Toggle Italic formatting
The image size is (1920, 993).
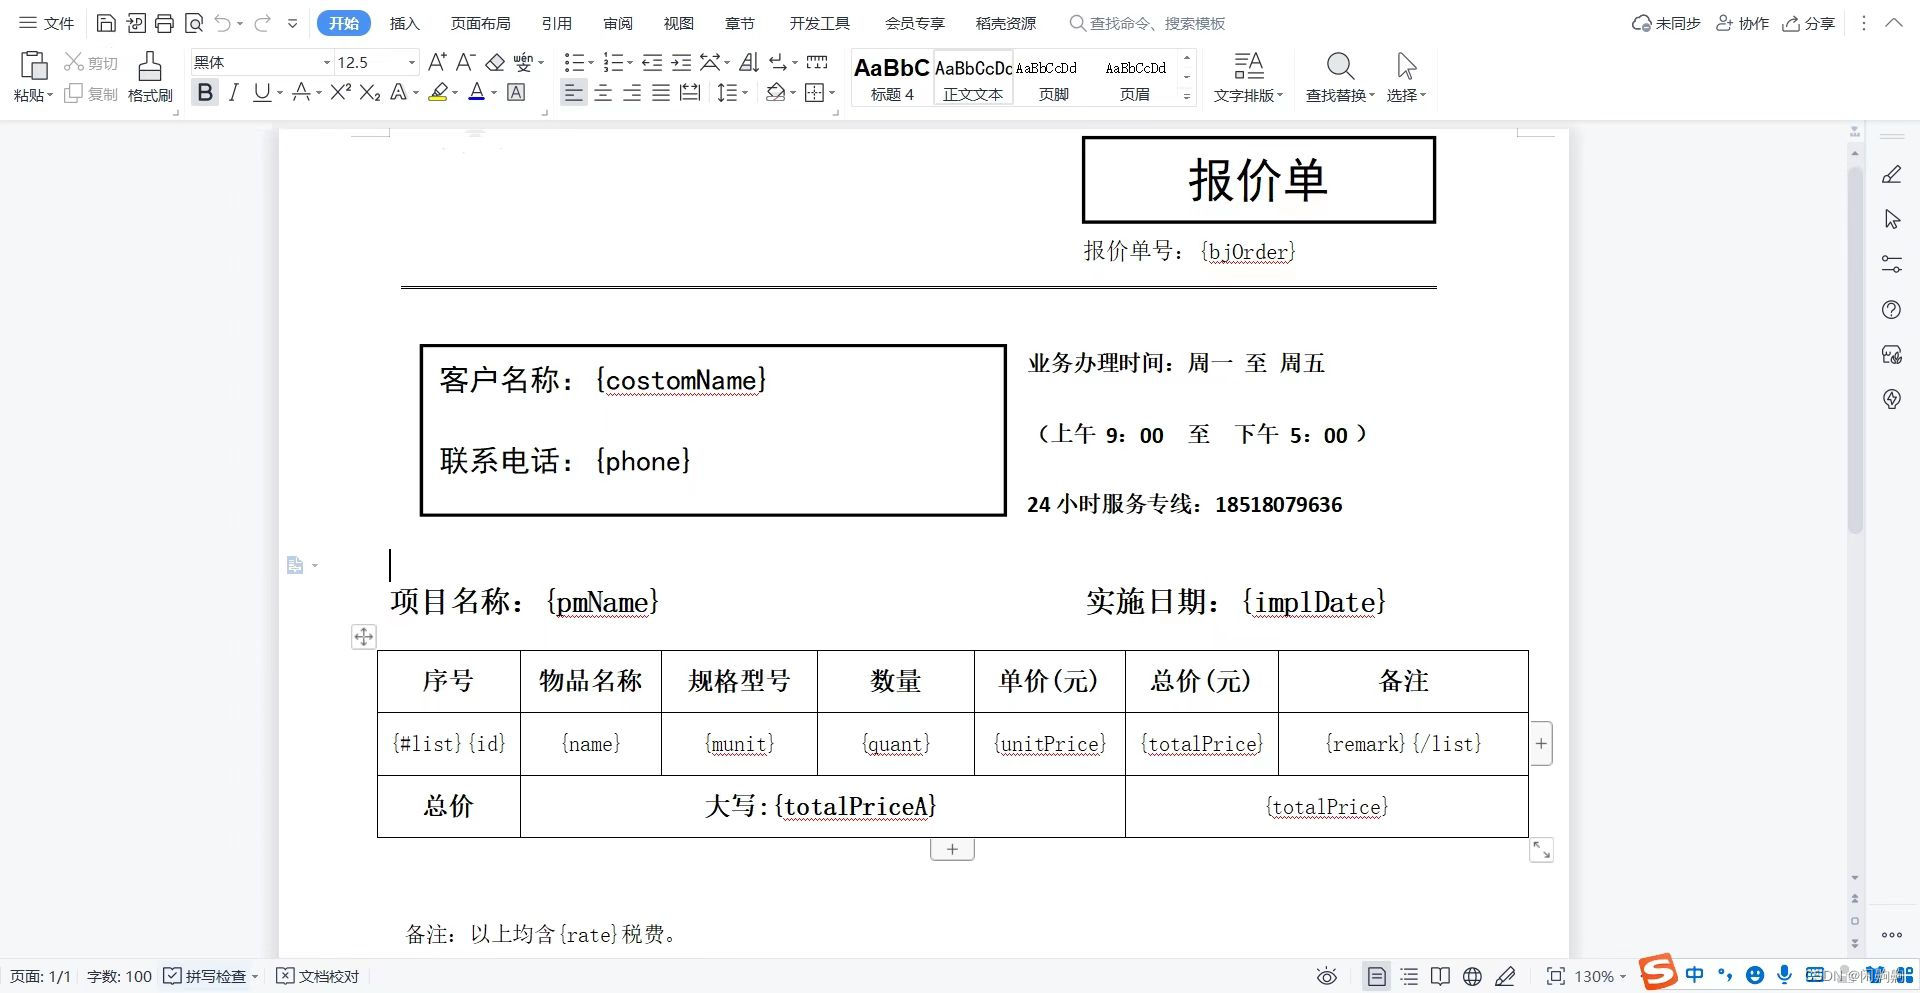233,93
